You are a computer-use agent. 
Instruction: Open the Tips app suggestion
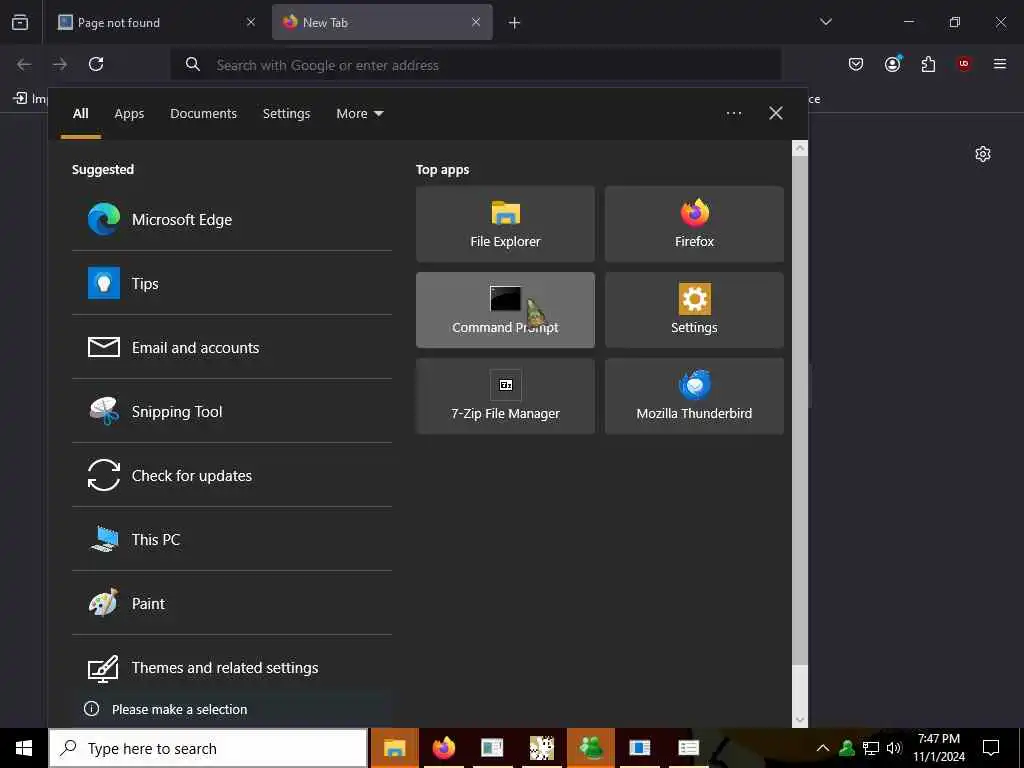(232, 283)
